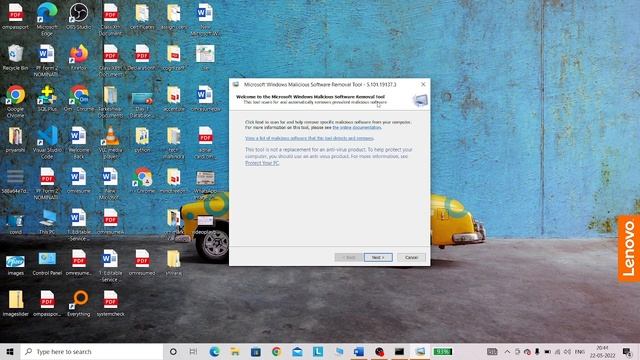The height and width of the screenshot is (360, 640).
Task: Select the systemcheck PDF file
Action: (x=110, y=303)
